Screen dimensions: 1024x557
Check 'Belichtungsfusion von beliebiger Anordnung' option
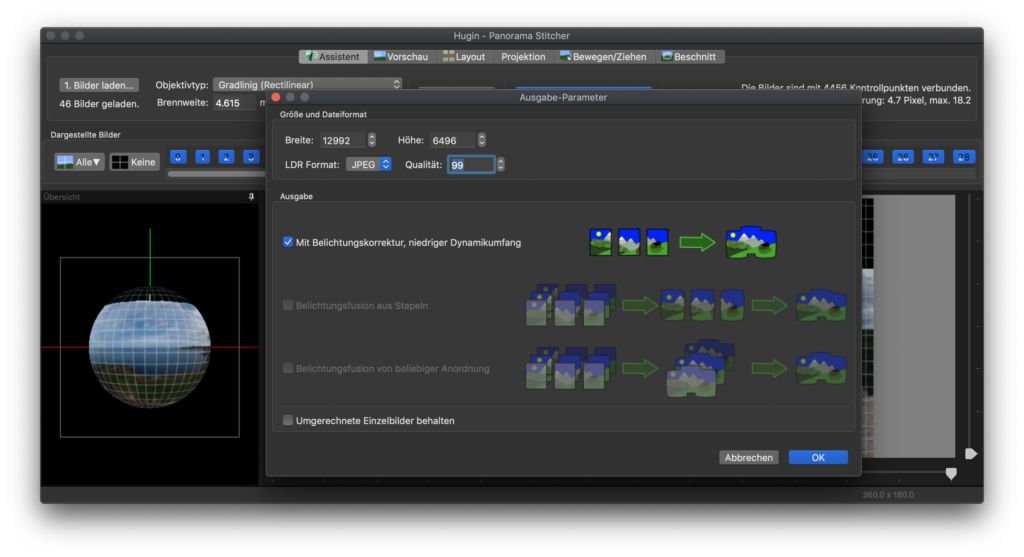click(x=288, y=368)
